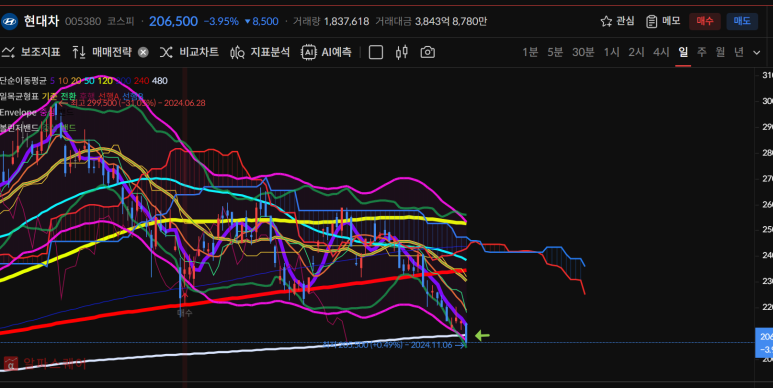The height and width of the screenshot is (388, 773).
Task: Toggle the 240-period moving average
Action: point(141,80)
